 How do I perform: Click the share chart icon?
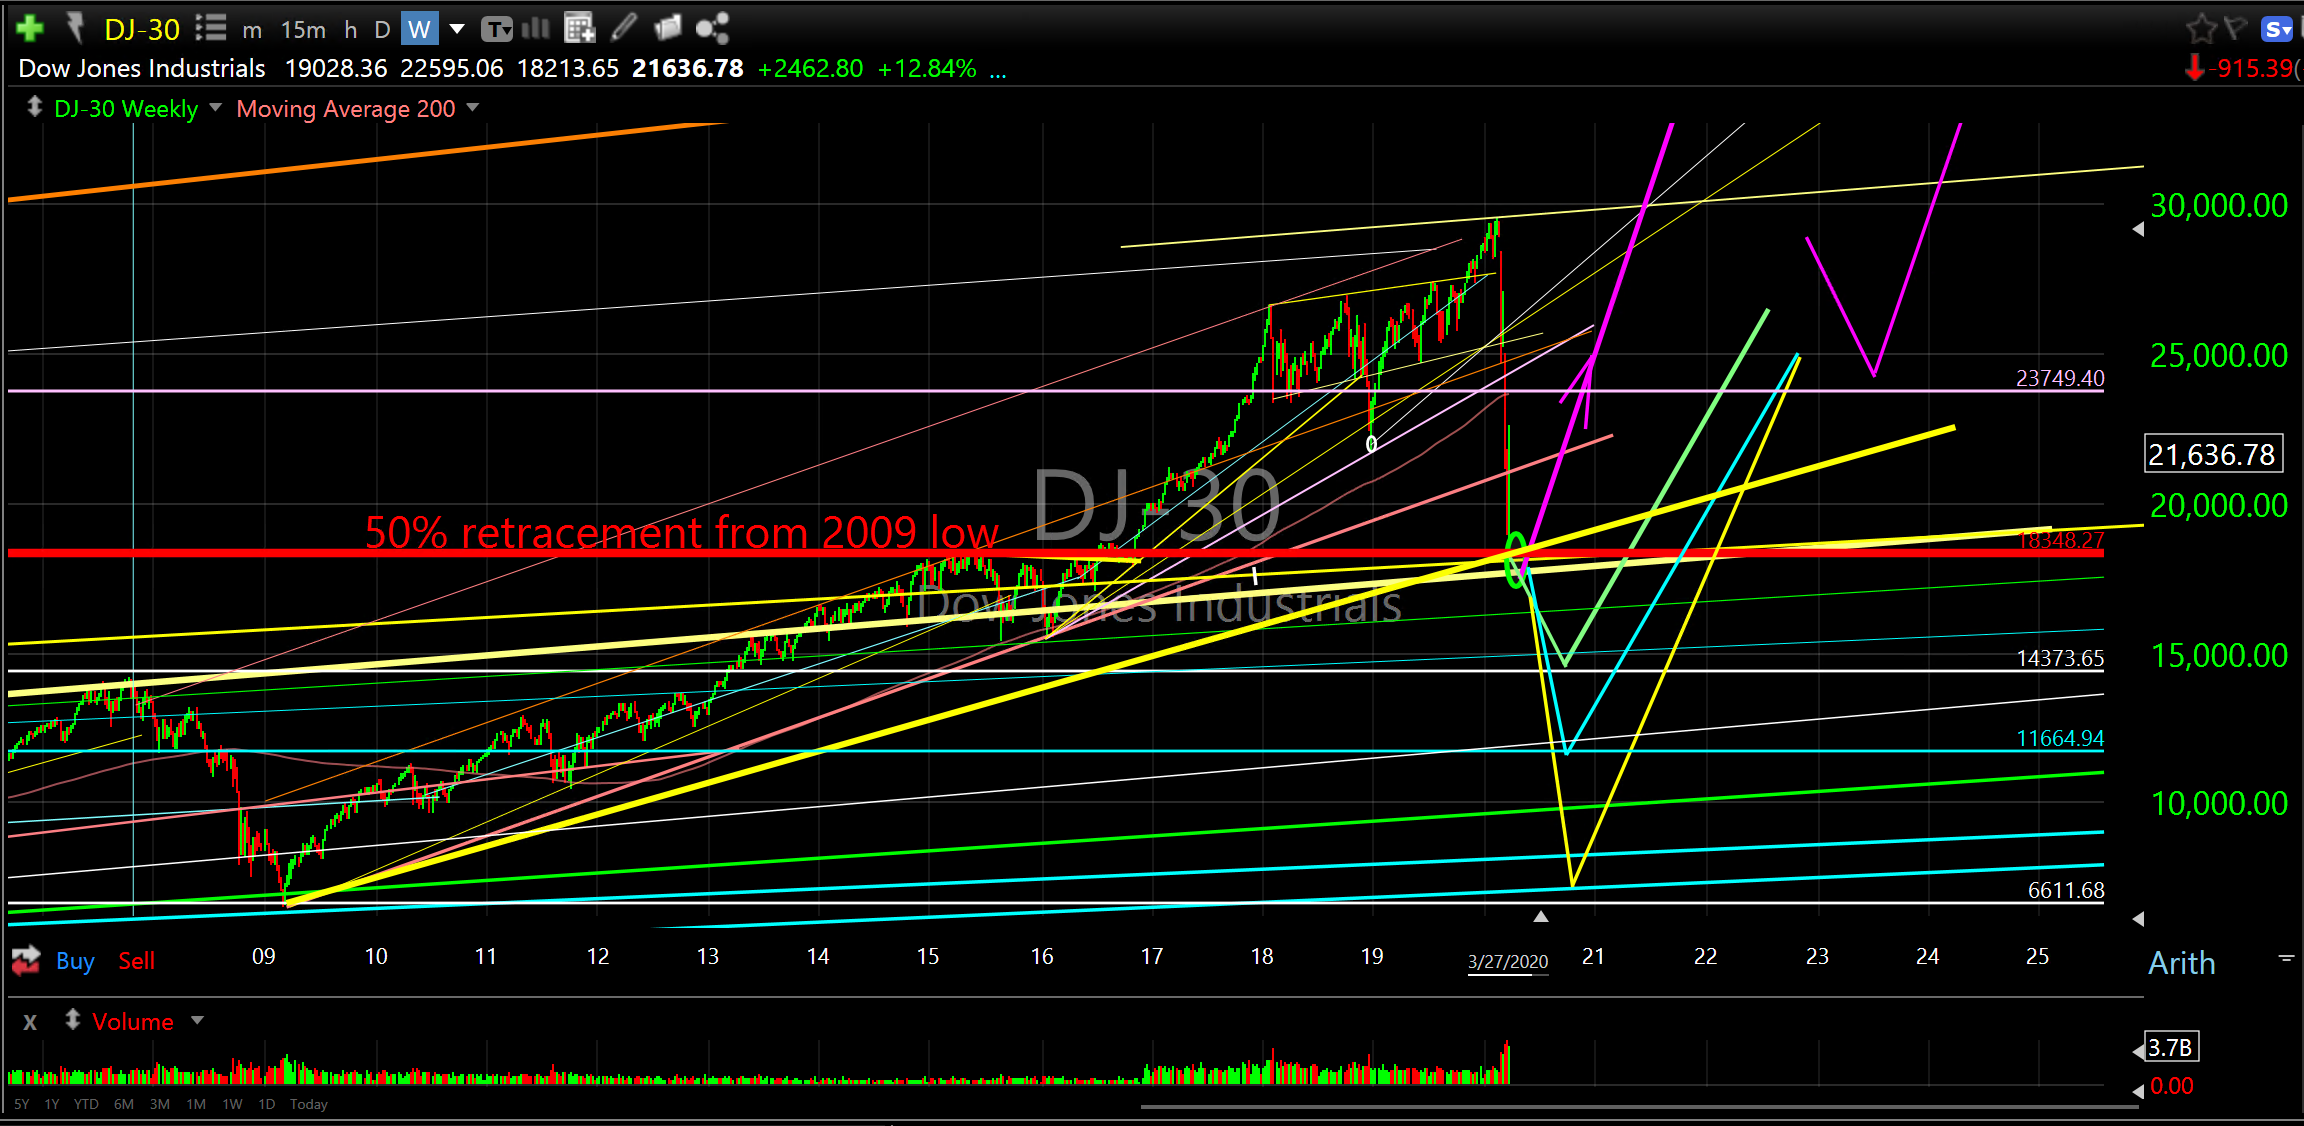coord(712,28)
